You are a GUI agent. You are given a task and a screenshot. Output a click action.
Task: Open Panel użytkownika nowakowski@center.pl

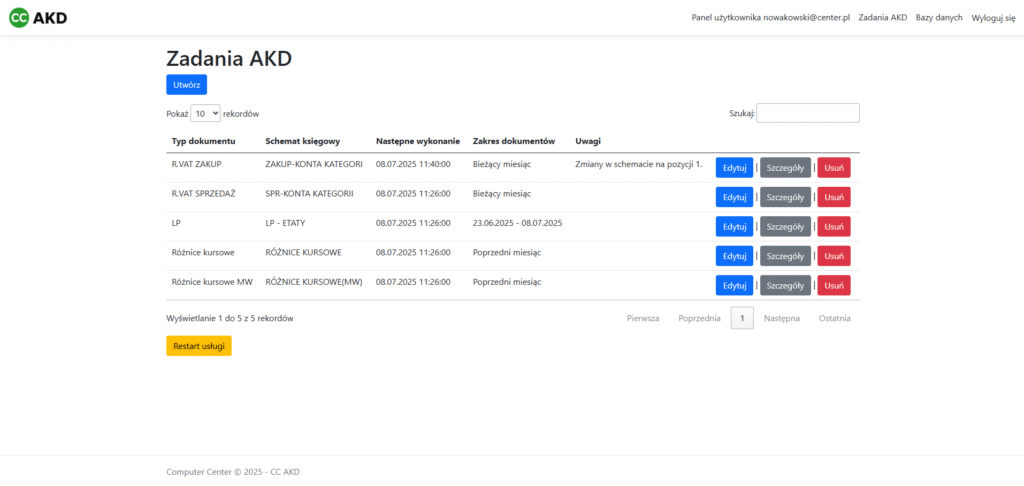(770, 18)
